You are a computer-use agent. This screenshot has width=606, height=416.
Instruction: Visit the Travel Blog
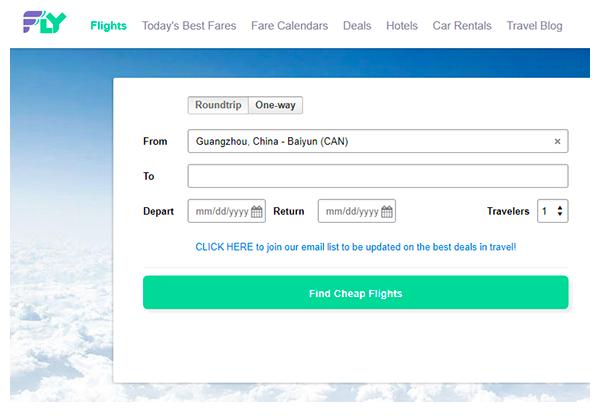click(x=535, y=26)
